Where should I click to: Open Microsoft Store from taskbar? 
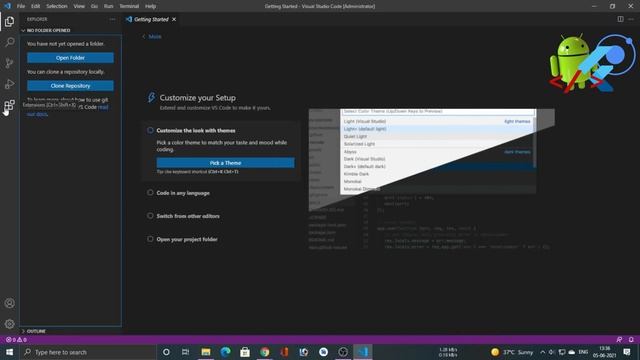[x=245, y=352]
